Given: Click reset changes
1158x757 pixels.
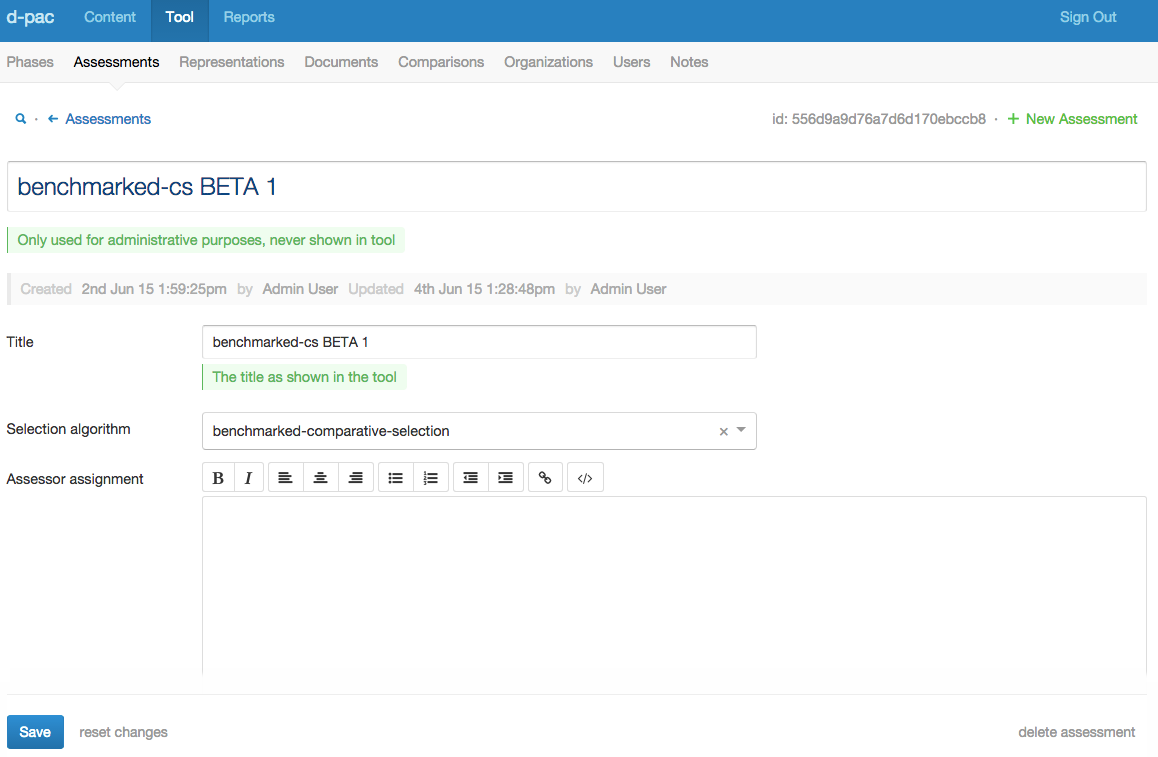Looking at the screenshot, I should pos(123,732).
